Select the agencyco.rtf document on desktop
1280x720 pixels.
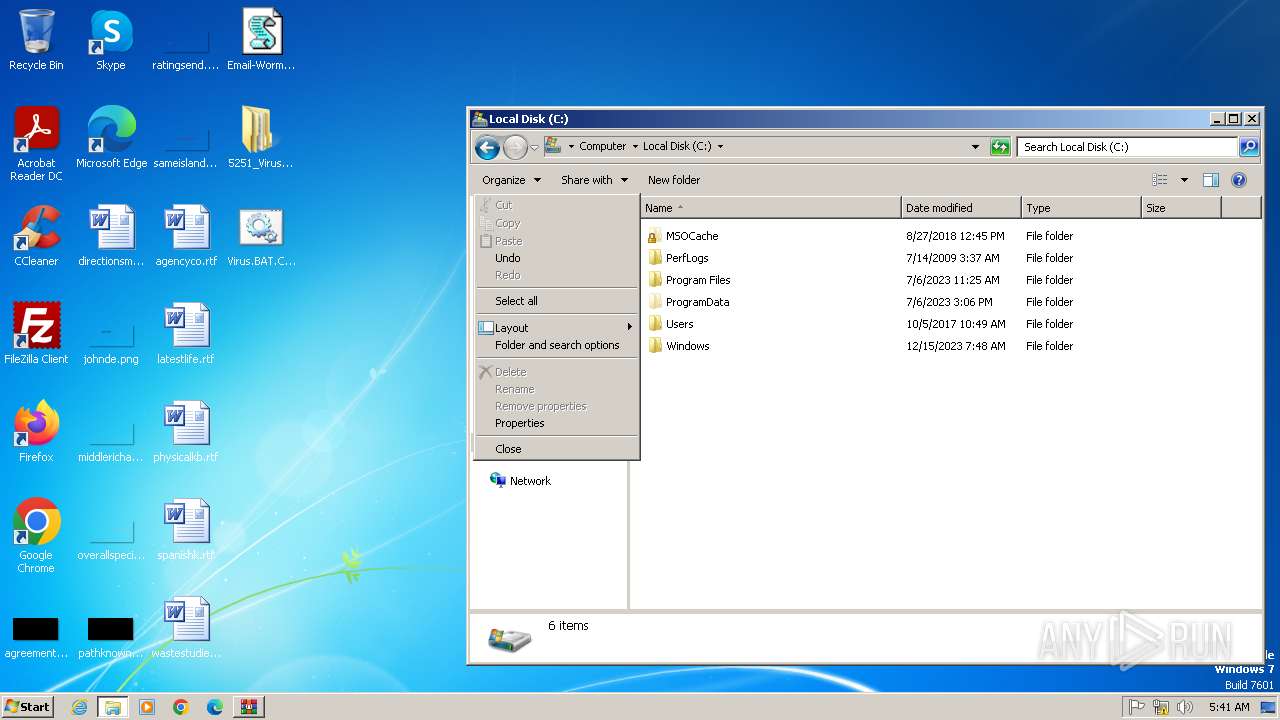coord(186,236)
